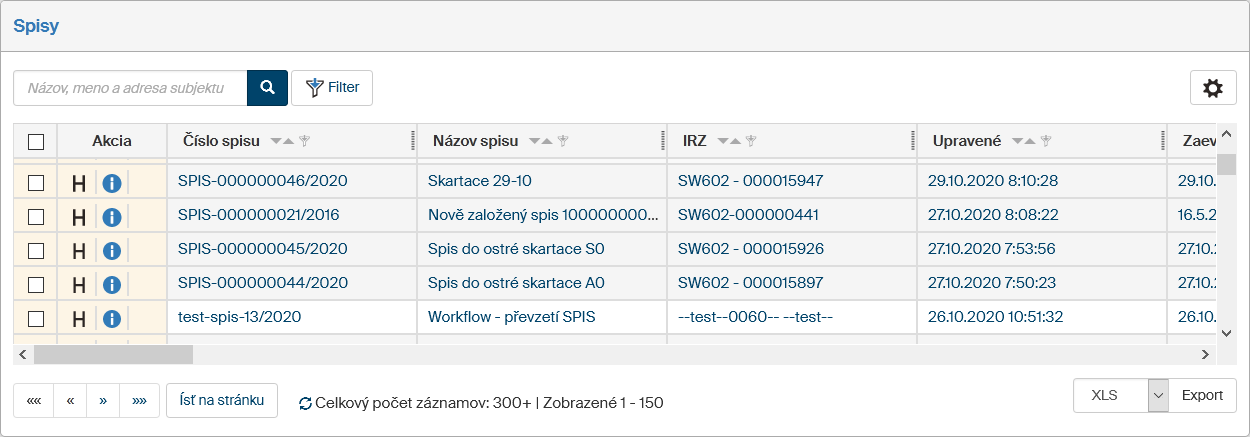Open the gear settings menu
The height and width of the screenshot is (437, 1250).
coord(1213,88)
